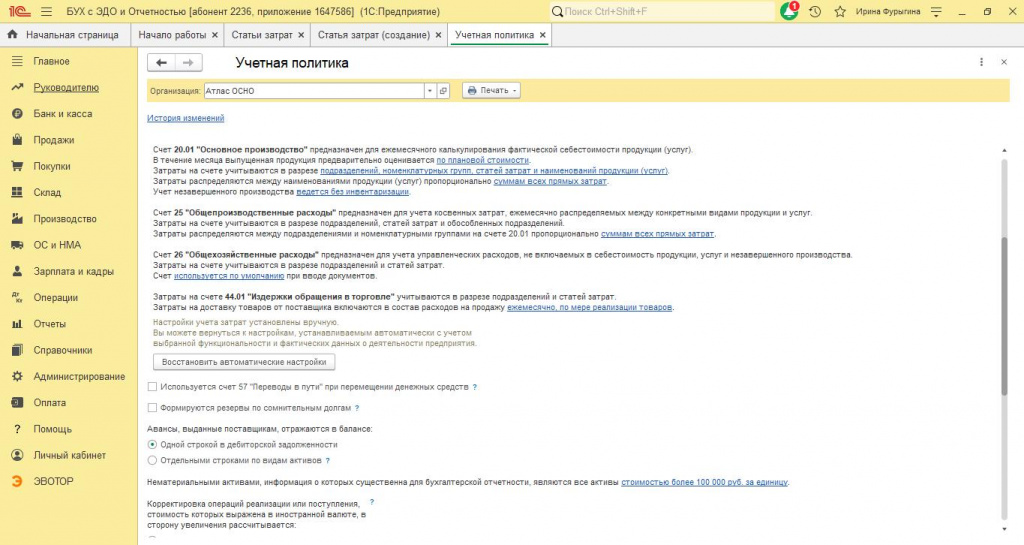Open the Печать dropdown button
Viewport: 1024px width, 545px height.
tap(491, 91)
